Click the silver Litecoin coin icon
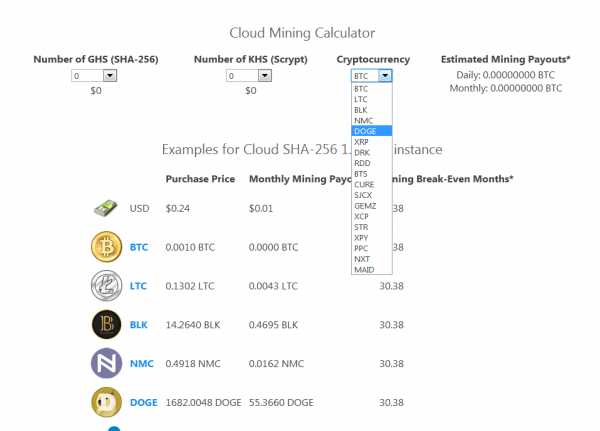Screen dimensions: 600x431 click(106, 286)
